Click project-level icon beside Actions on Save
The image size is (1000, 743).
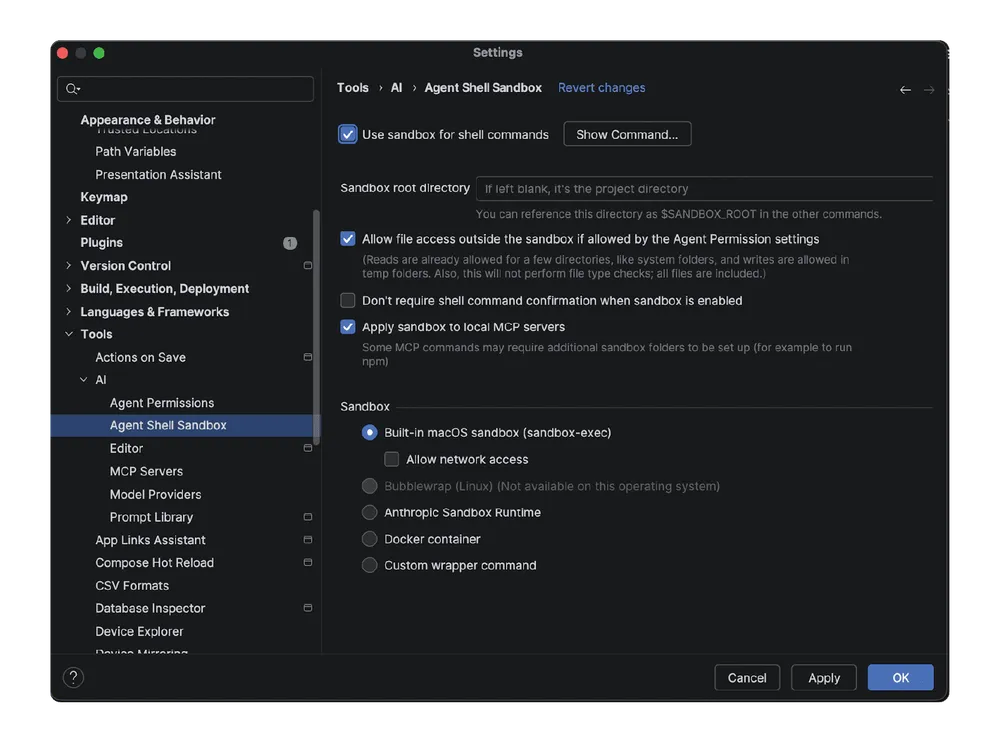click(308, 357)
